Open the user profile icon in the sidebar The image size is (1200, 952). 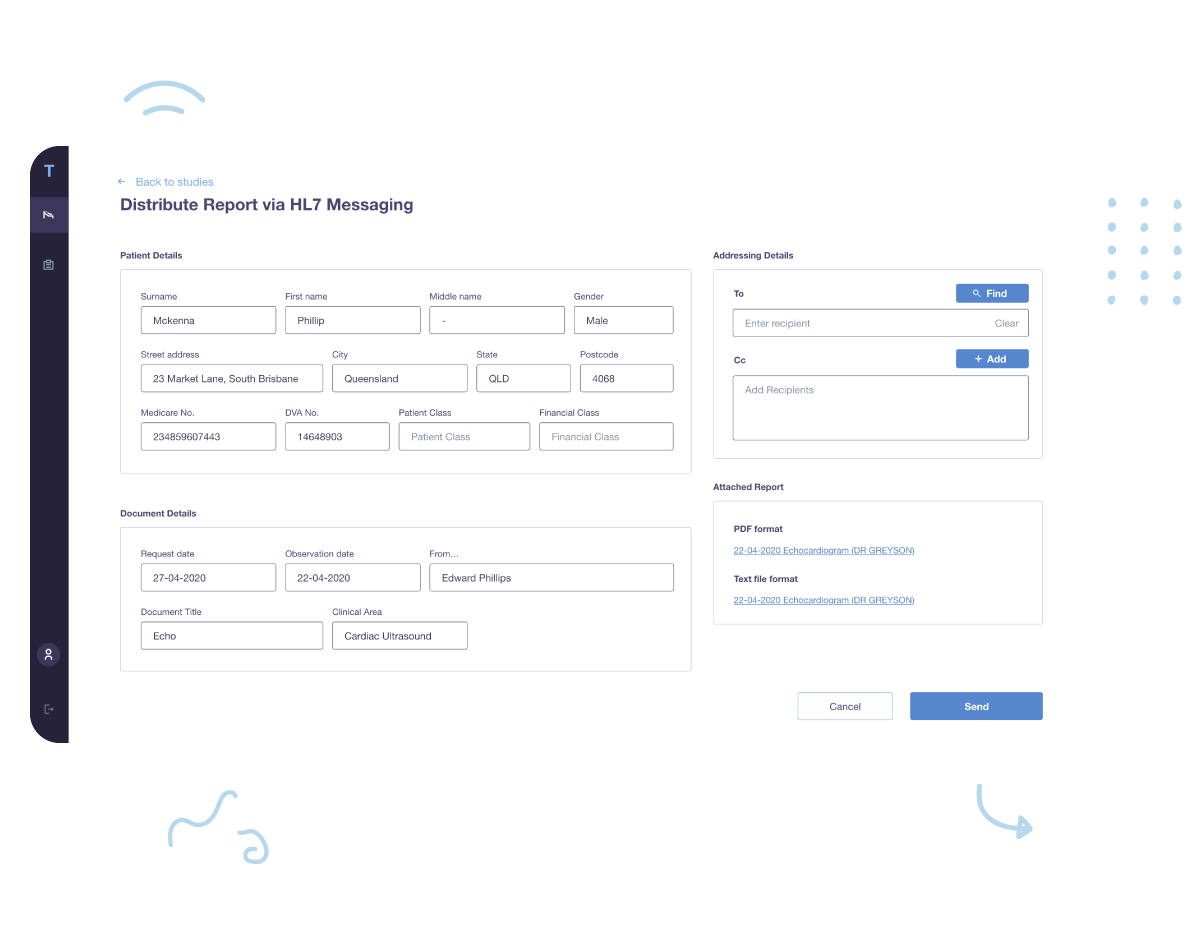coord(49,655)
